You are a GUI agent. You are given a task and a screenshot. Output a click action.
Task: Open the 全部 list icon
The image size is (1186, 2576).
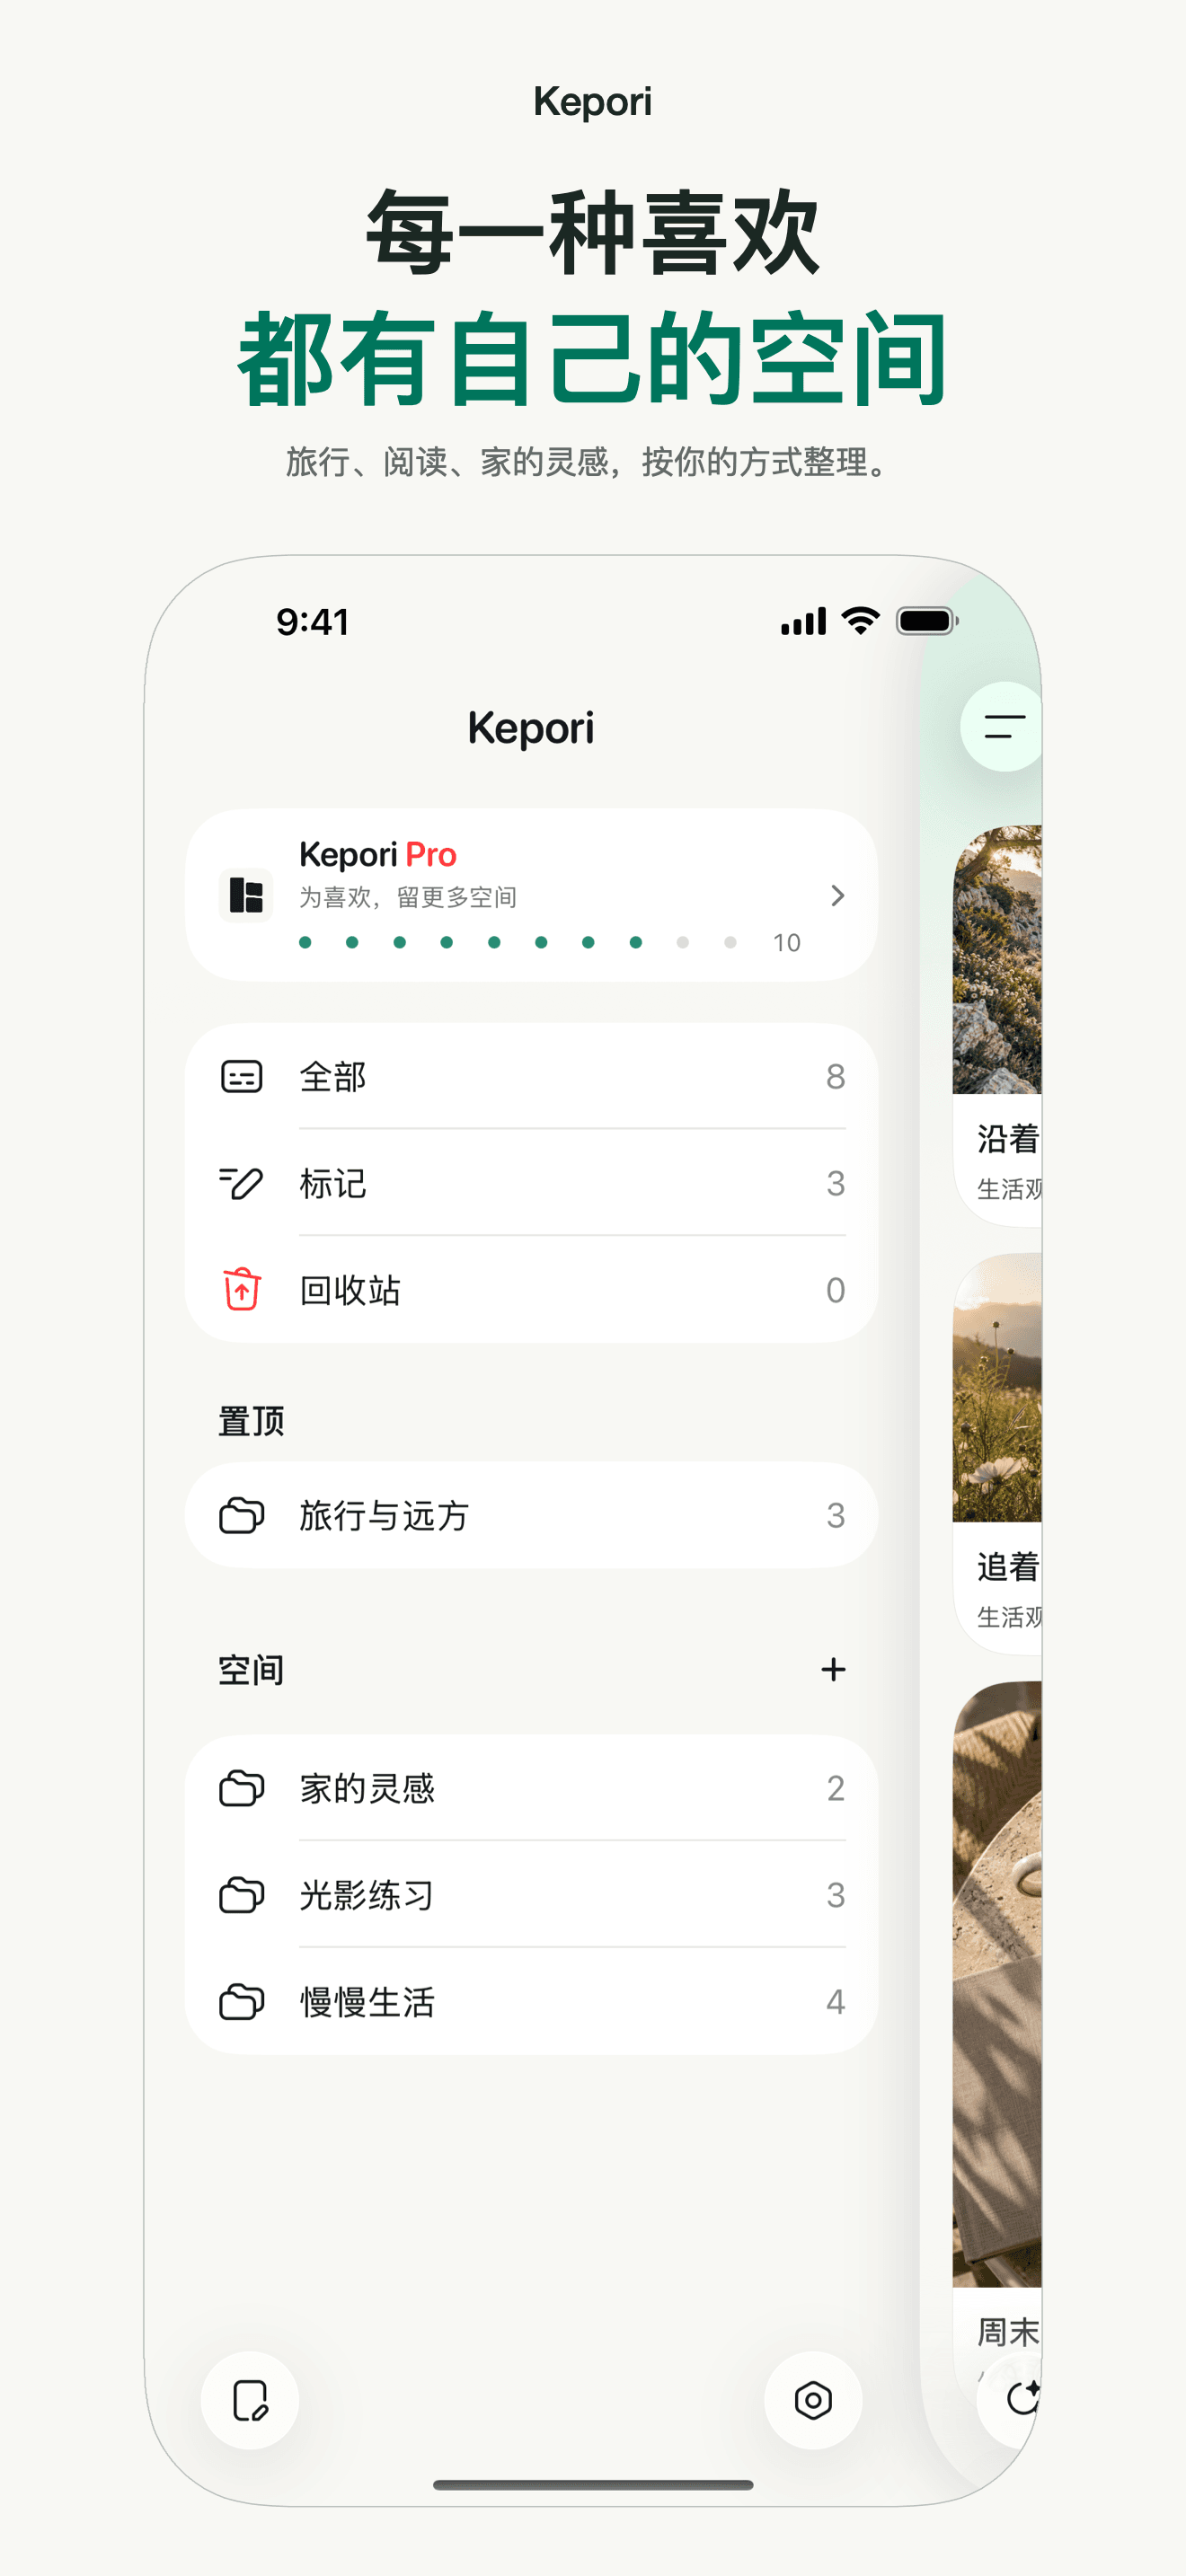point(241,1076)
